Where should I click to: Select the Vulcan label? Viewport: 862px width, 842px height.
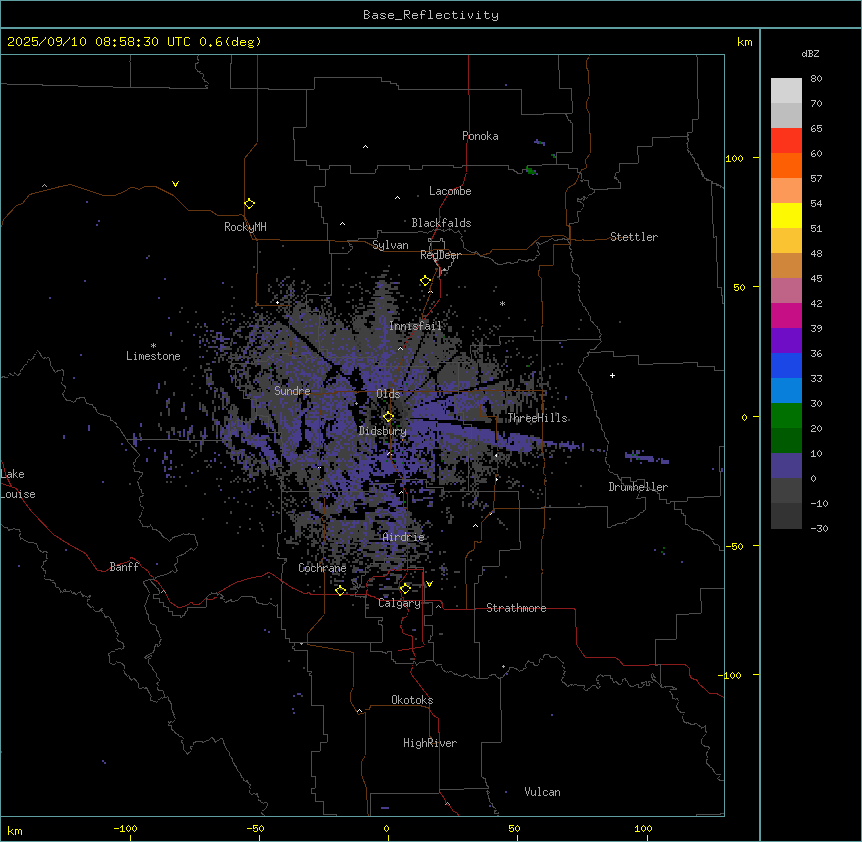[543, 792]
